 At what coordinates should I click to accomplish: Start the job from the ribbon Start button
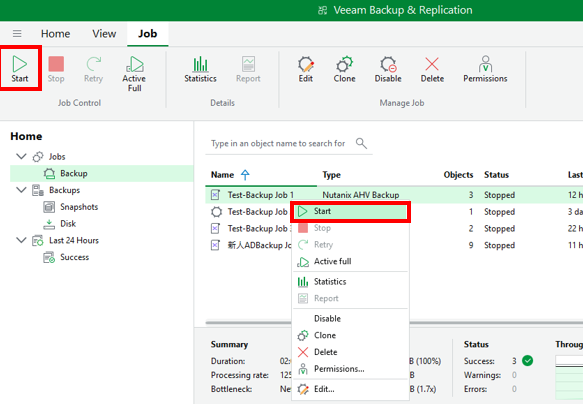pyautogui.click(x=20, y=69)
